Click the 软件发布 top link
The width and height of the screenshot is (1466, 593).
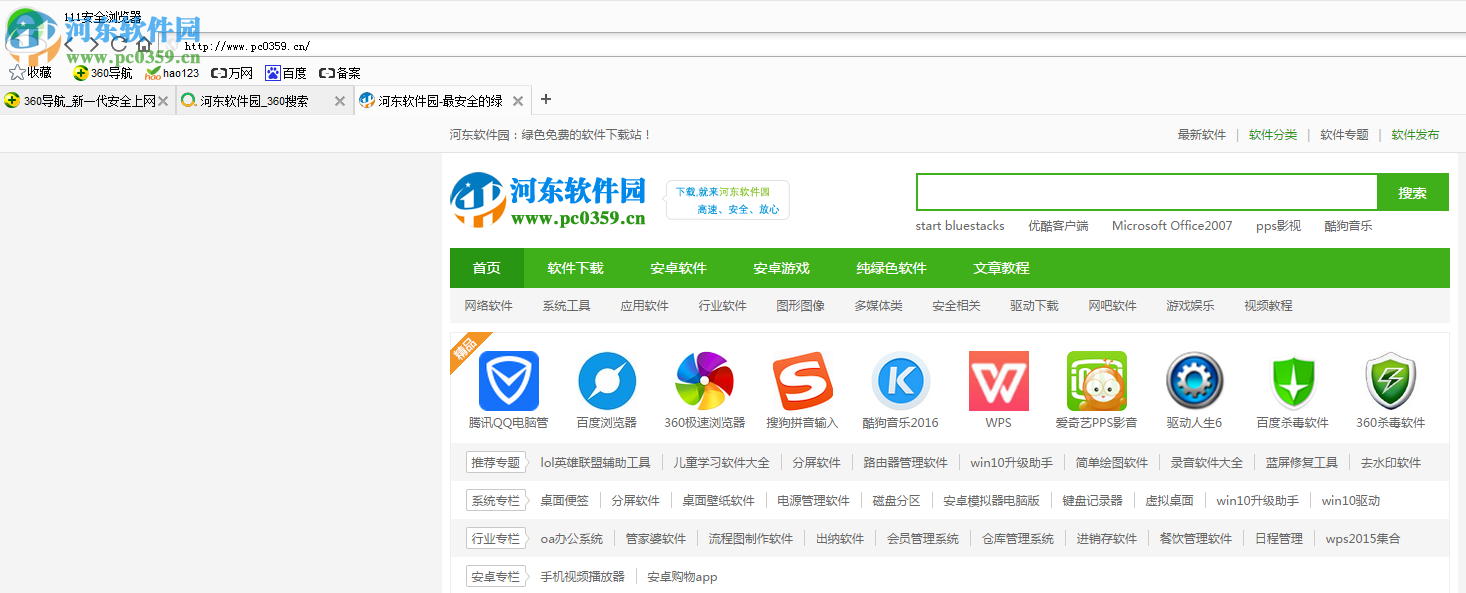[1416, 135]
